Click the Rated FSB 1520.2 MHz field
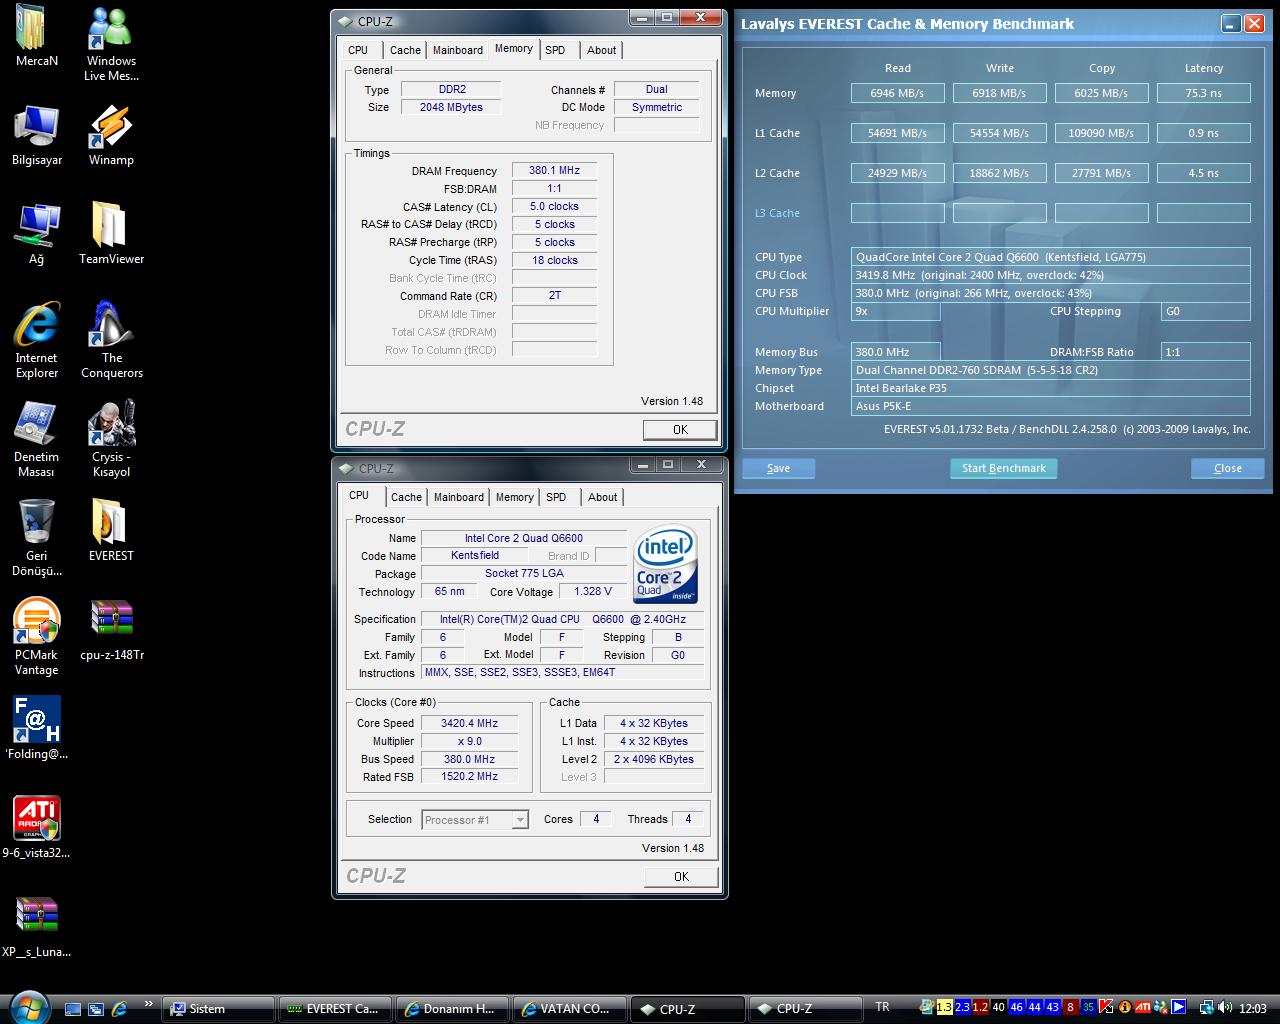Viewport: 1280px width, 1024px height. [x=469, y=777]
